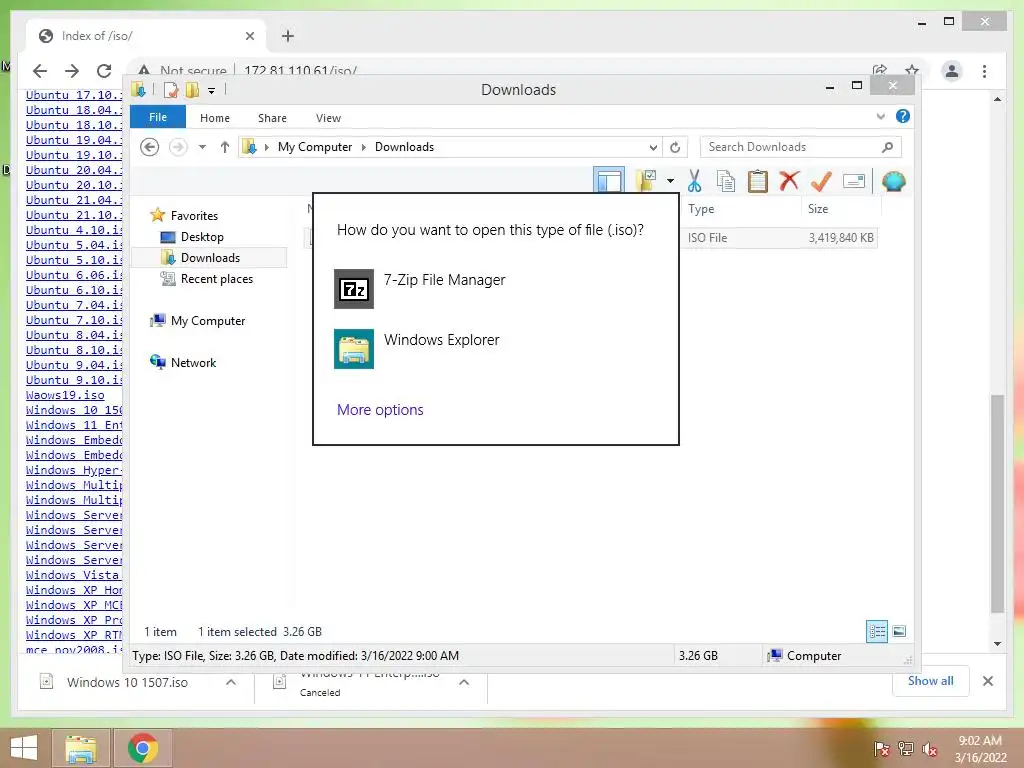Open the Chrome three-dot menu
Screen dimensions: 1024x768
coord(984,71)
